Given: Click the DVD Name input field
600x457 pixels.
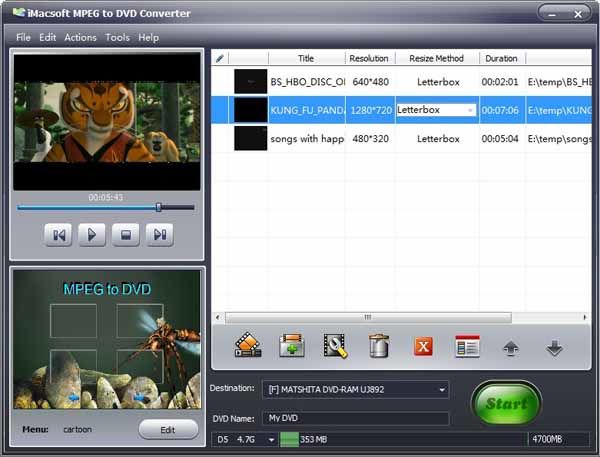Looking at the screenshot, I should (x=355, y=418).
